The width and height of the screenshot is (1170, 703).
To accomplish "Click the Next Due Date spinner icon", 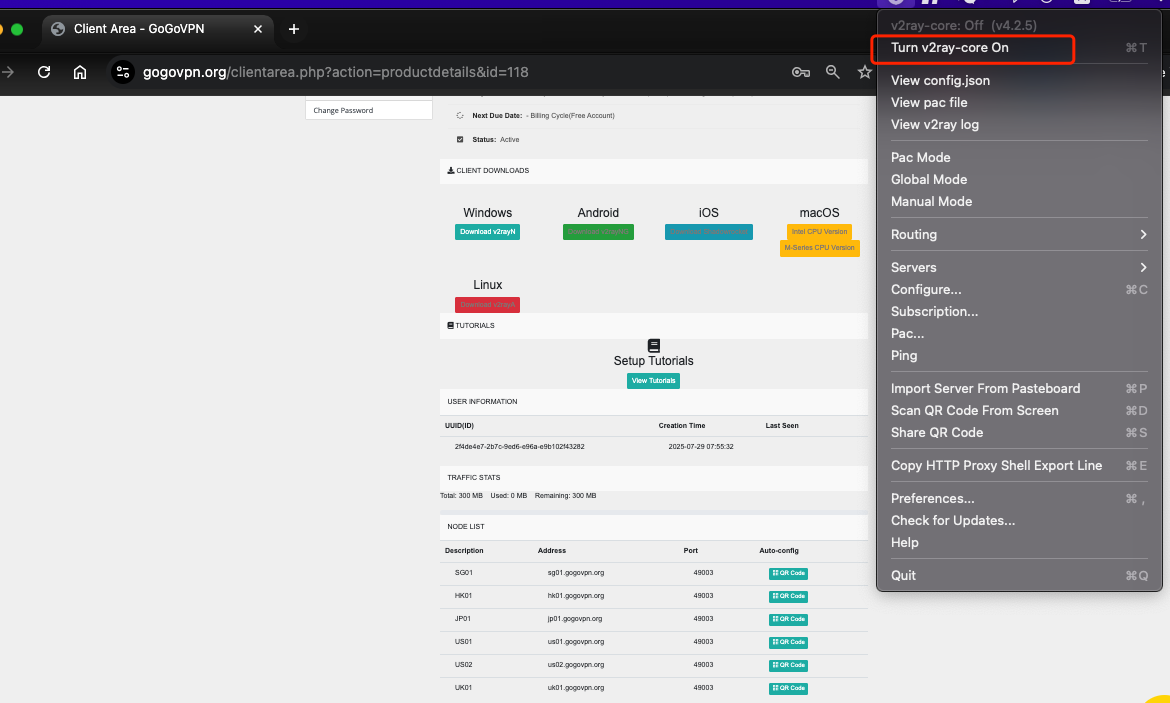I will point(460,116).
